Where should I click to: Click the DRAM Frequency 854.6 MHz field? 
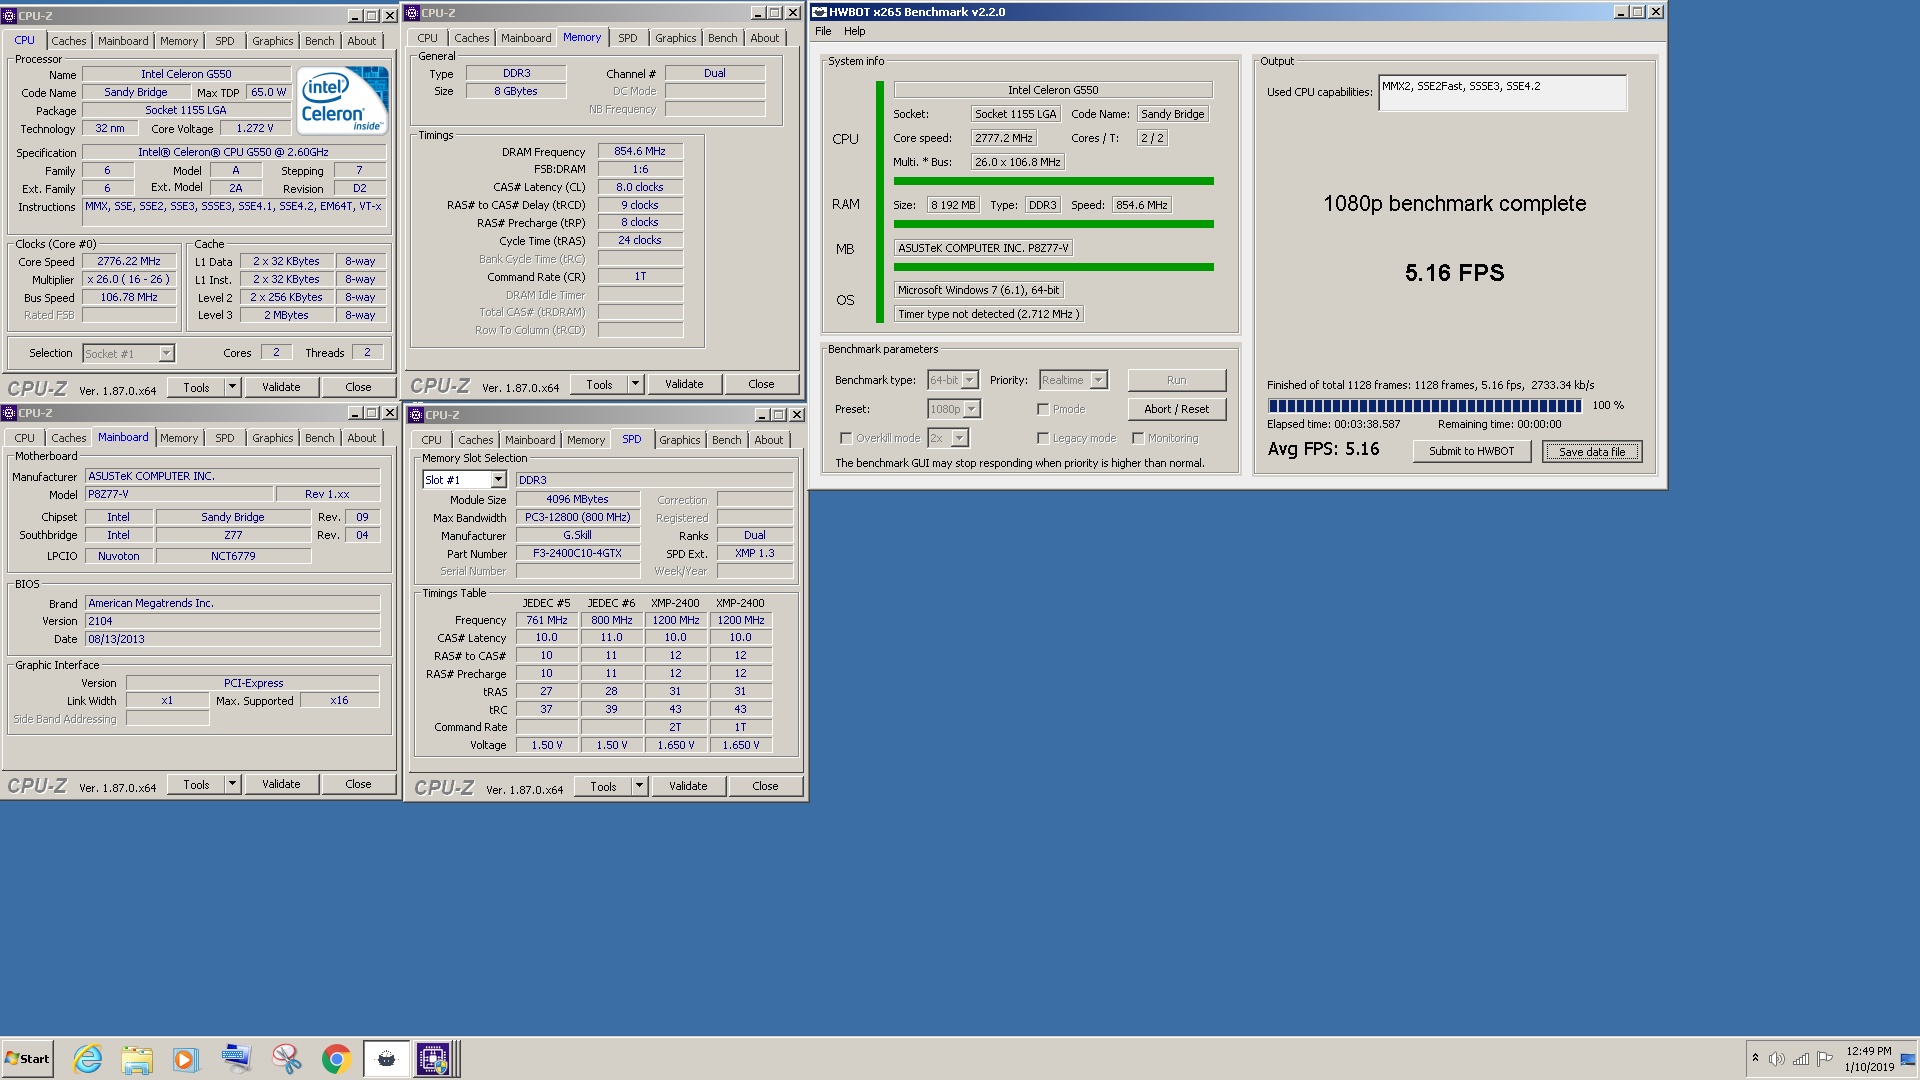[640, 151]
